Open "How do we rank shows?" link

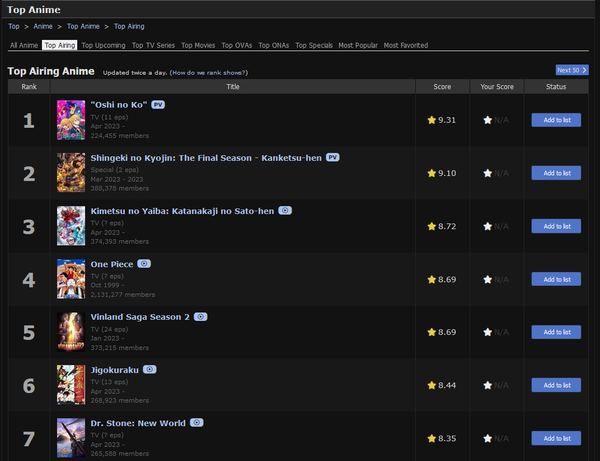click(209, 73)
